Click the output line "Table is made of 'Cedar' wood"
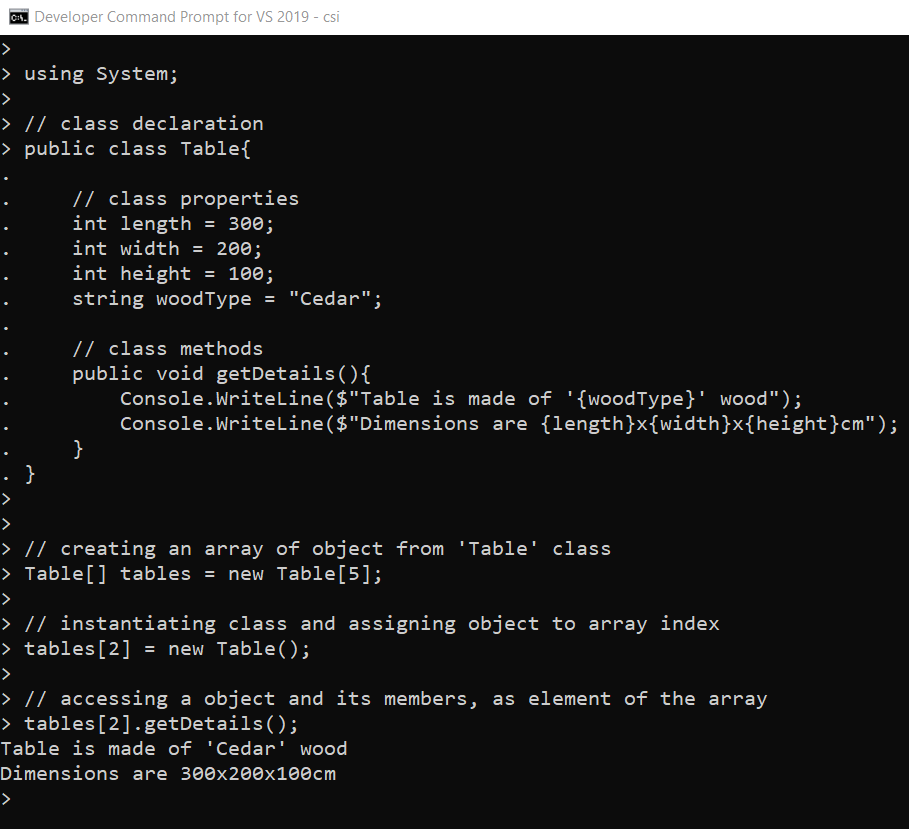This screenshot has width=909, height=829. point(174,749)
